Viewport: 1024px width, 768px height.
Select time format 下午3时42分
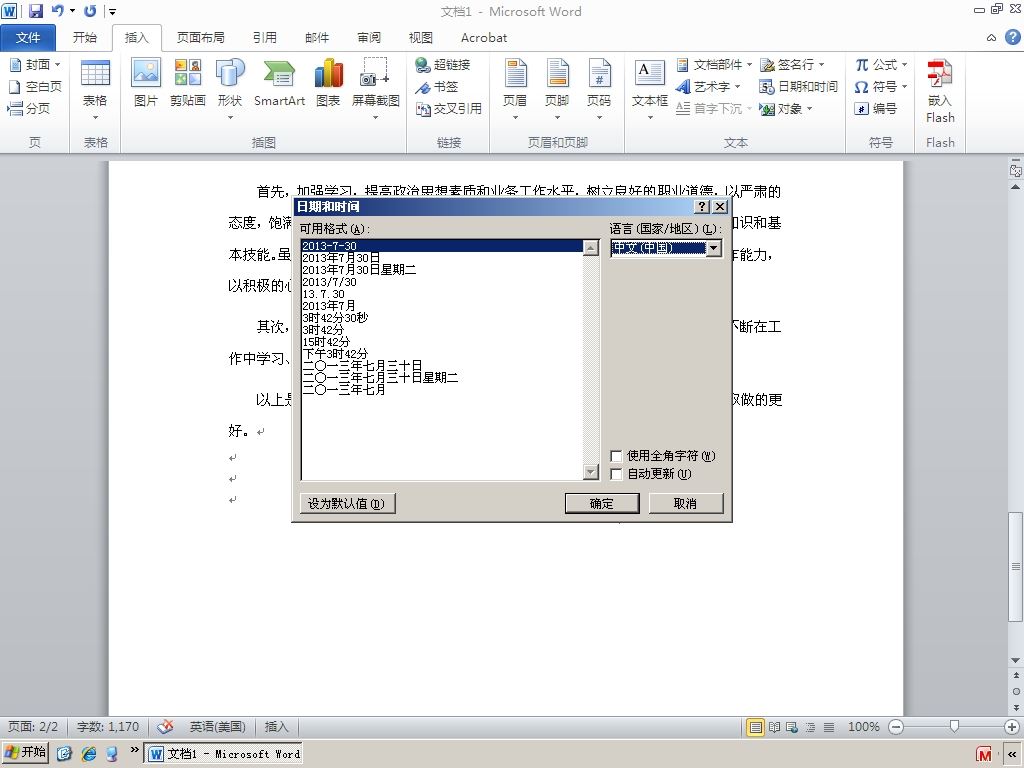(335, 353)
